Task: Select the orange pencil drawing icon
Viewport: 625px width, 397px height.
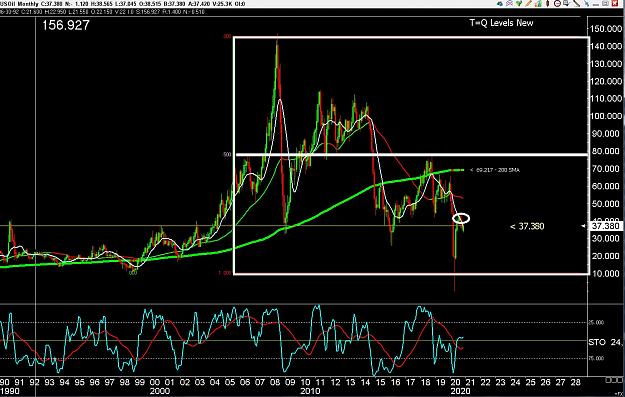Action: click(x=528, y=4)
